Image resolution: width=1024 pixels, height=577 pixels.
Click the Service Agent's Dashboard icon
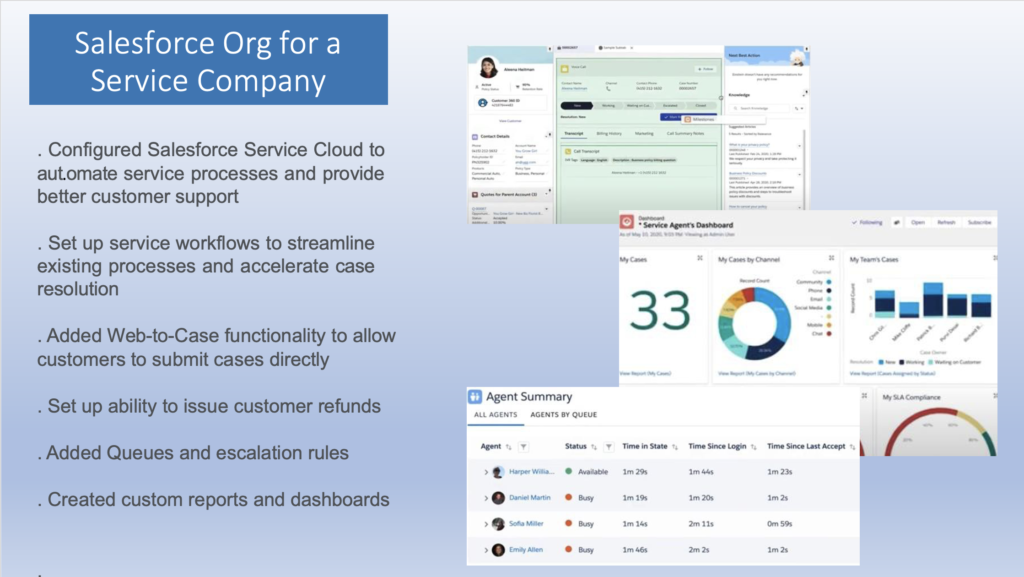627,221
